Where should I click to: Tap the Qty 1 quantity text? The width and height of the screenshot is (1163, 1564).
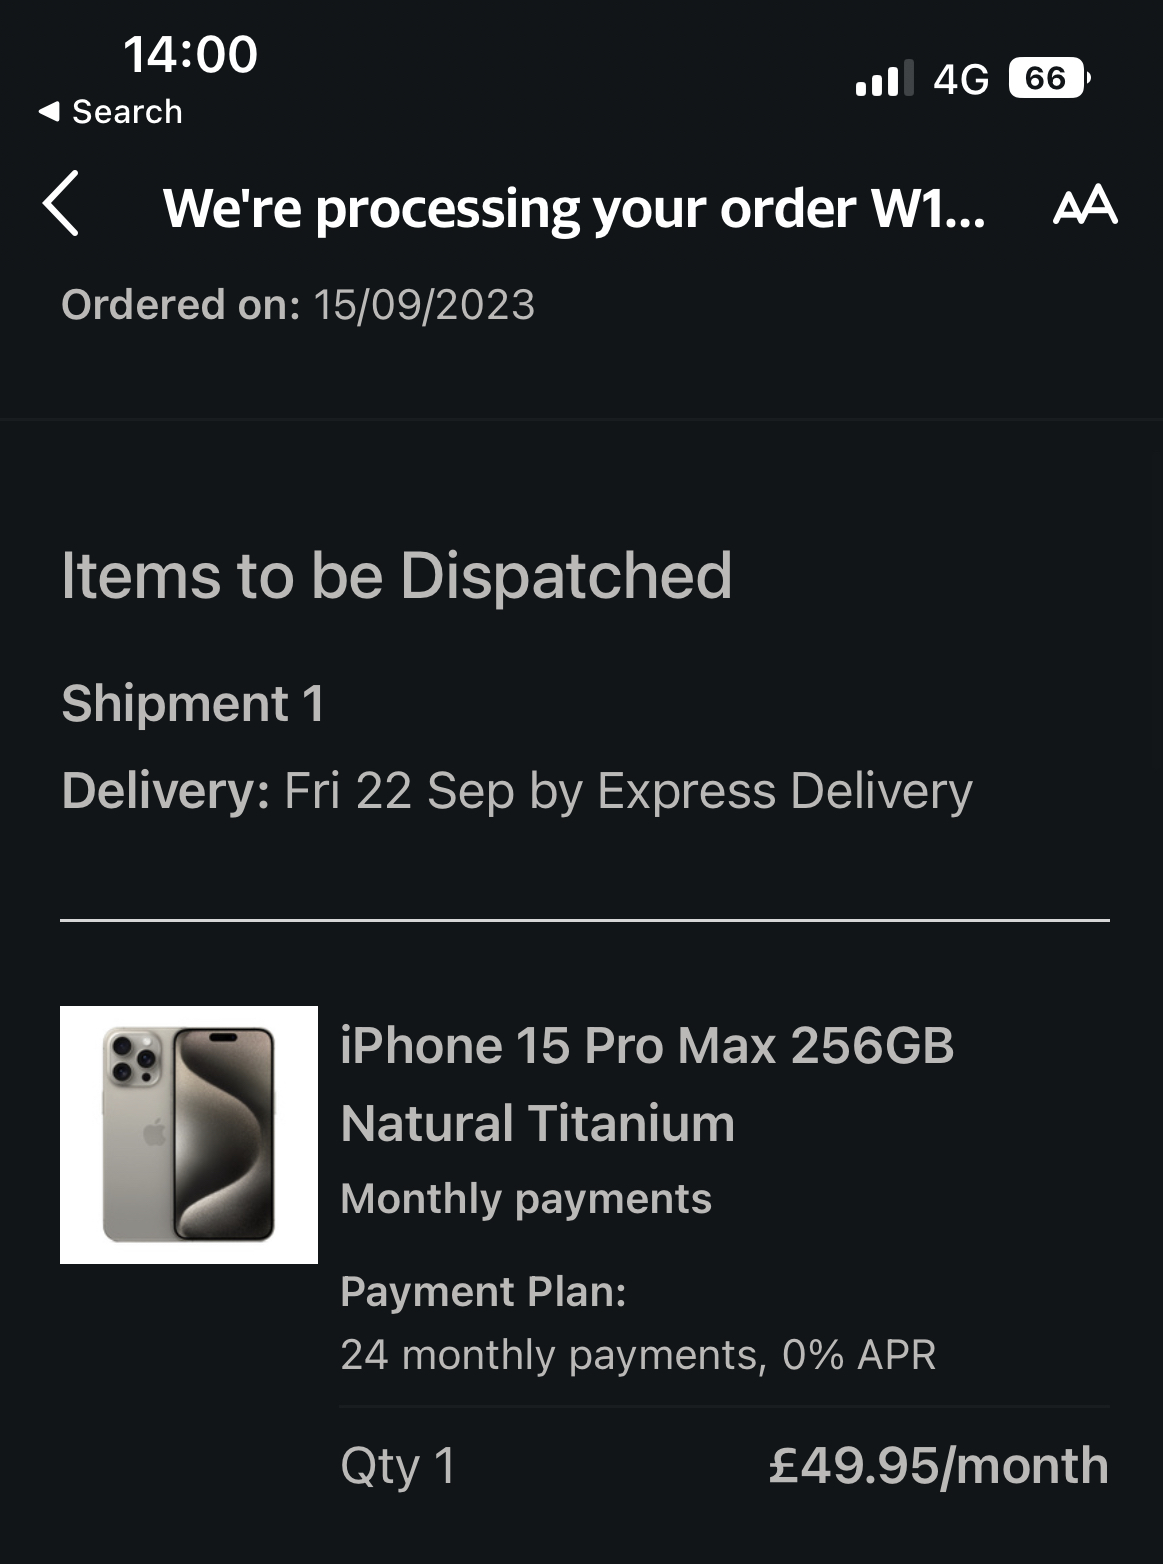pyautogui.click(x=398, y=1467)
